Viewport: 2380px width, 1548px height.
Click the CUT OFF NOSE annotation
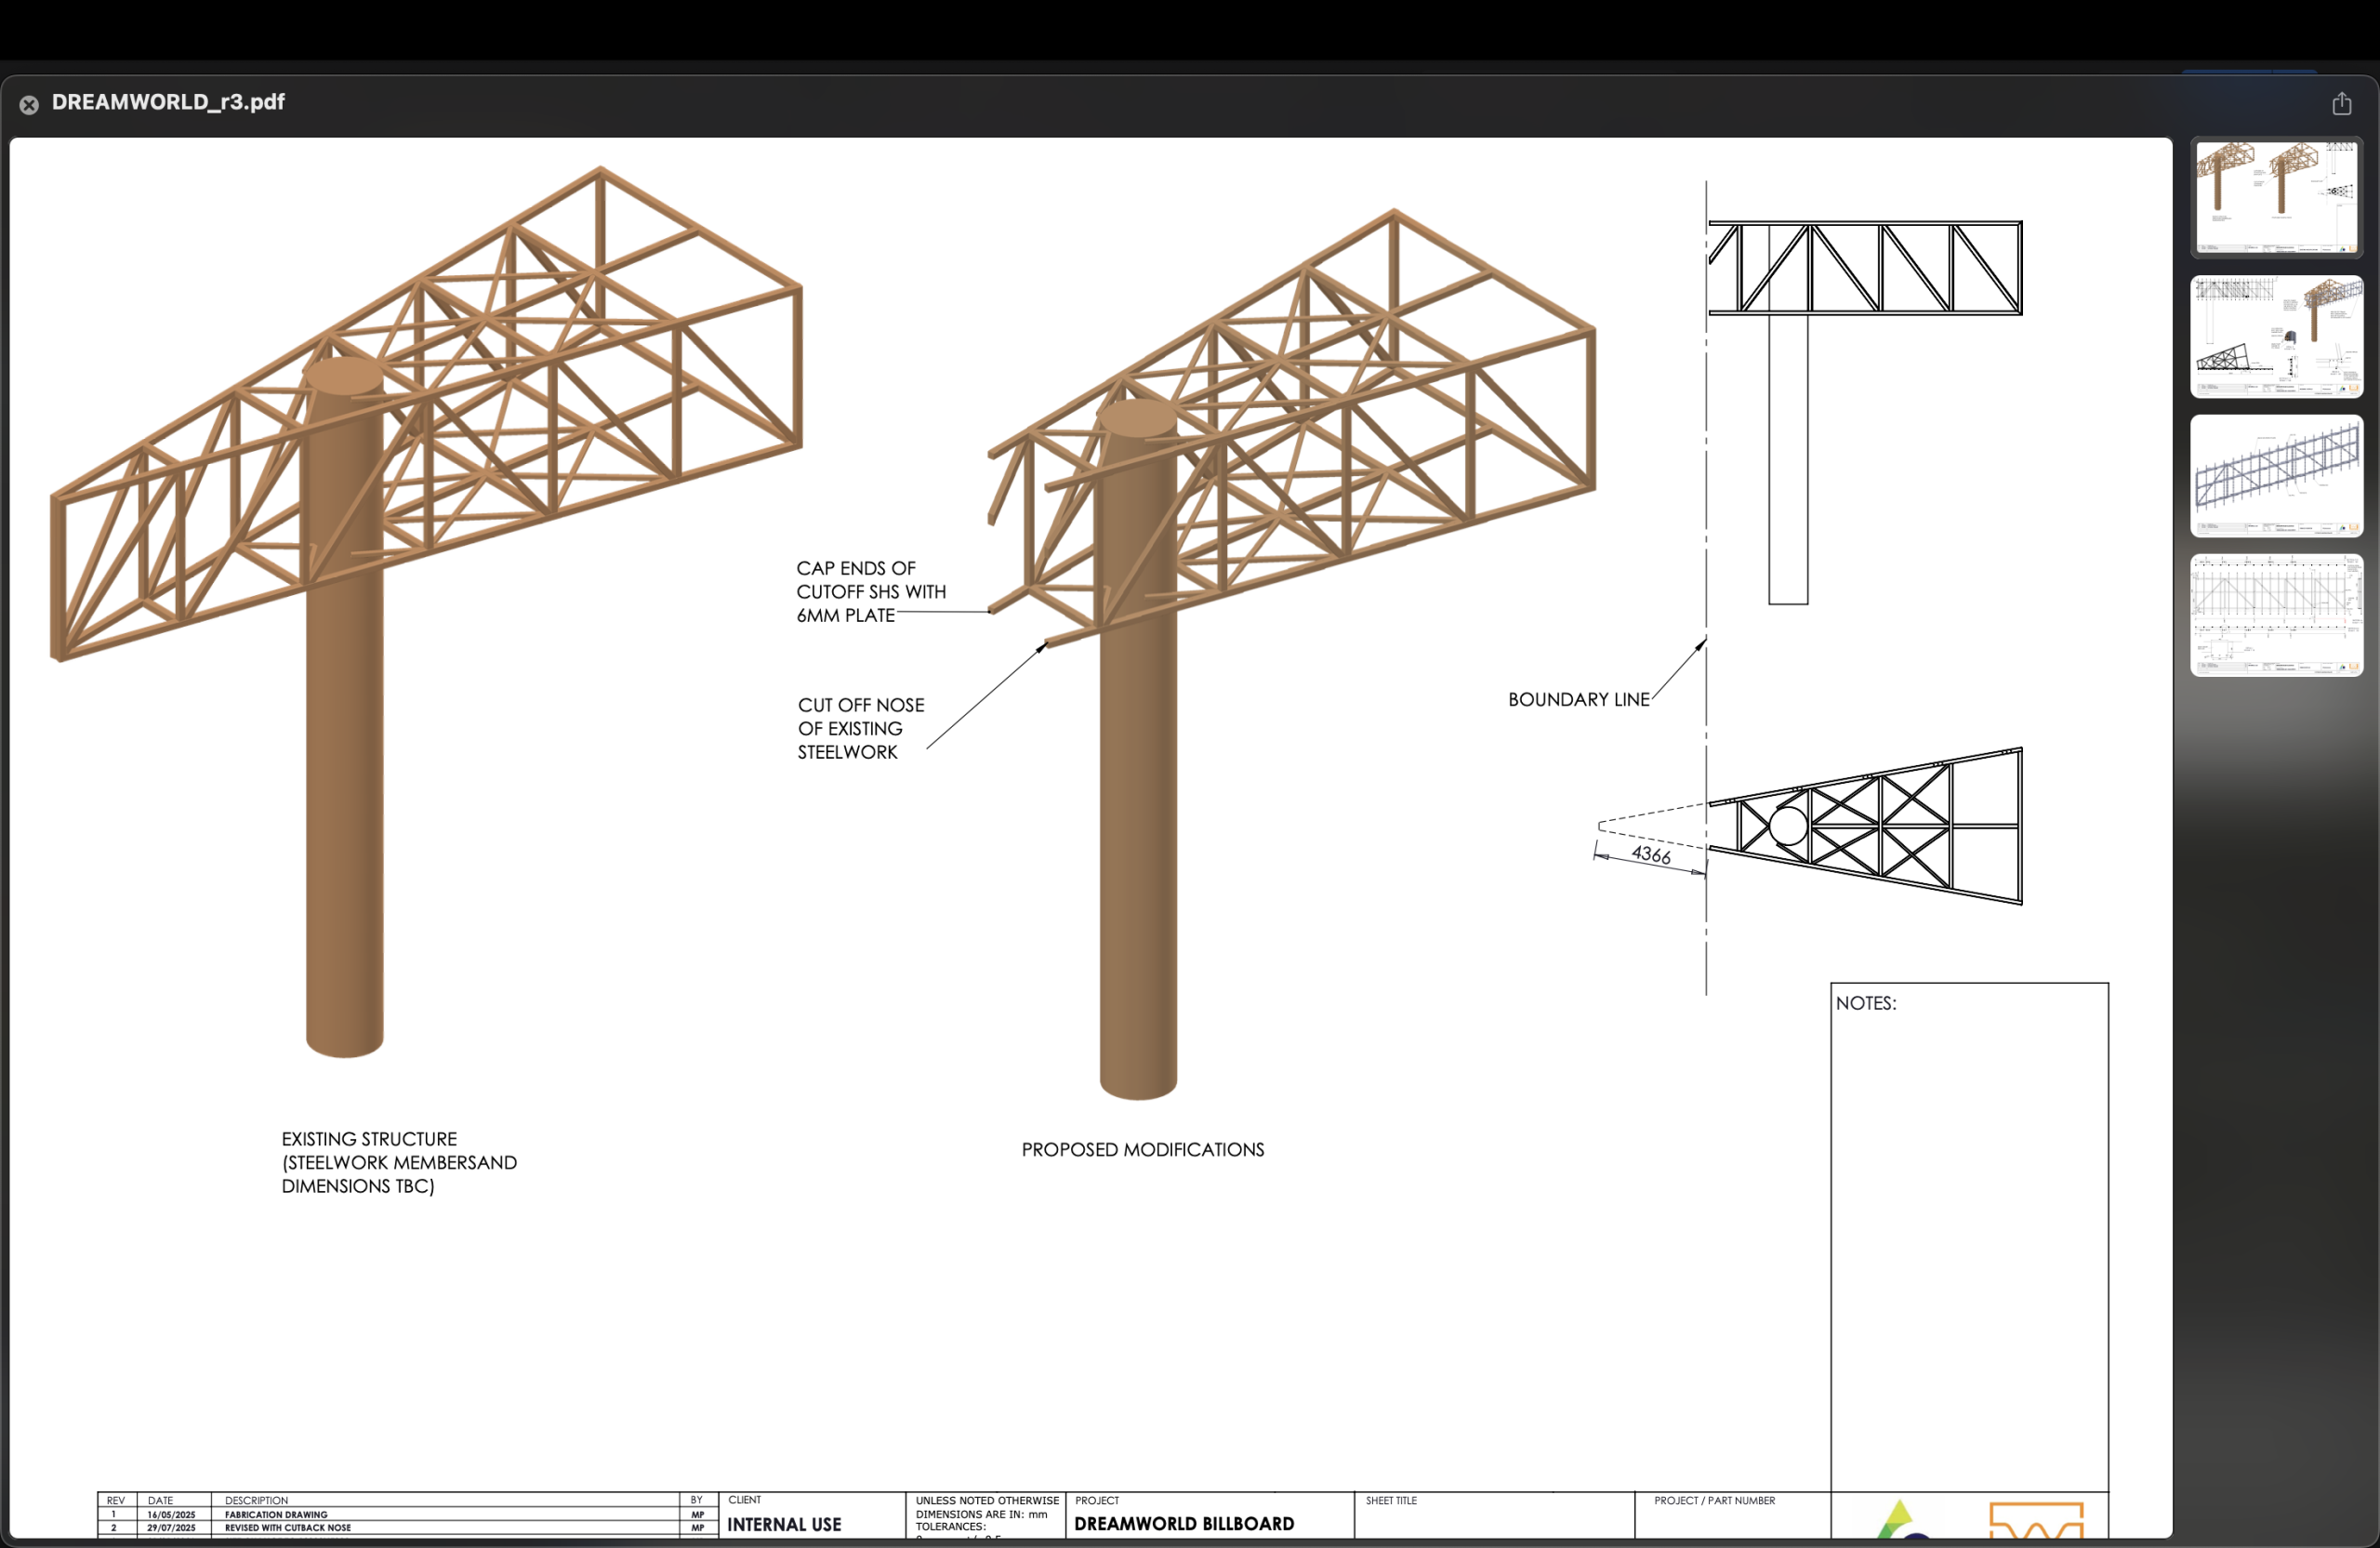click(x=860, y=728)
